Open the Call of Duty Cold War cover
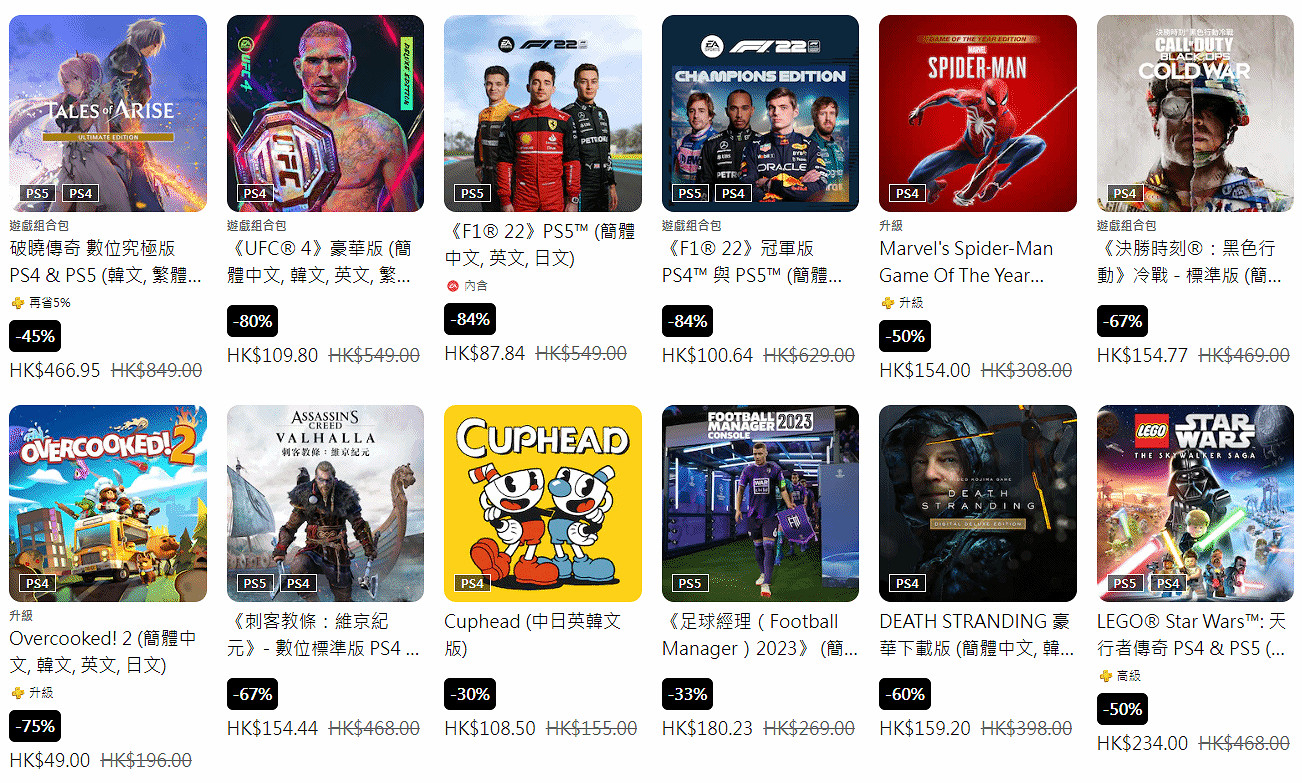1302x783 pixels. (1195, 113)
